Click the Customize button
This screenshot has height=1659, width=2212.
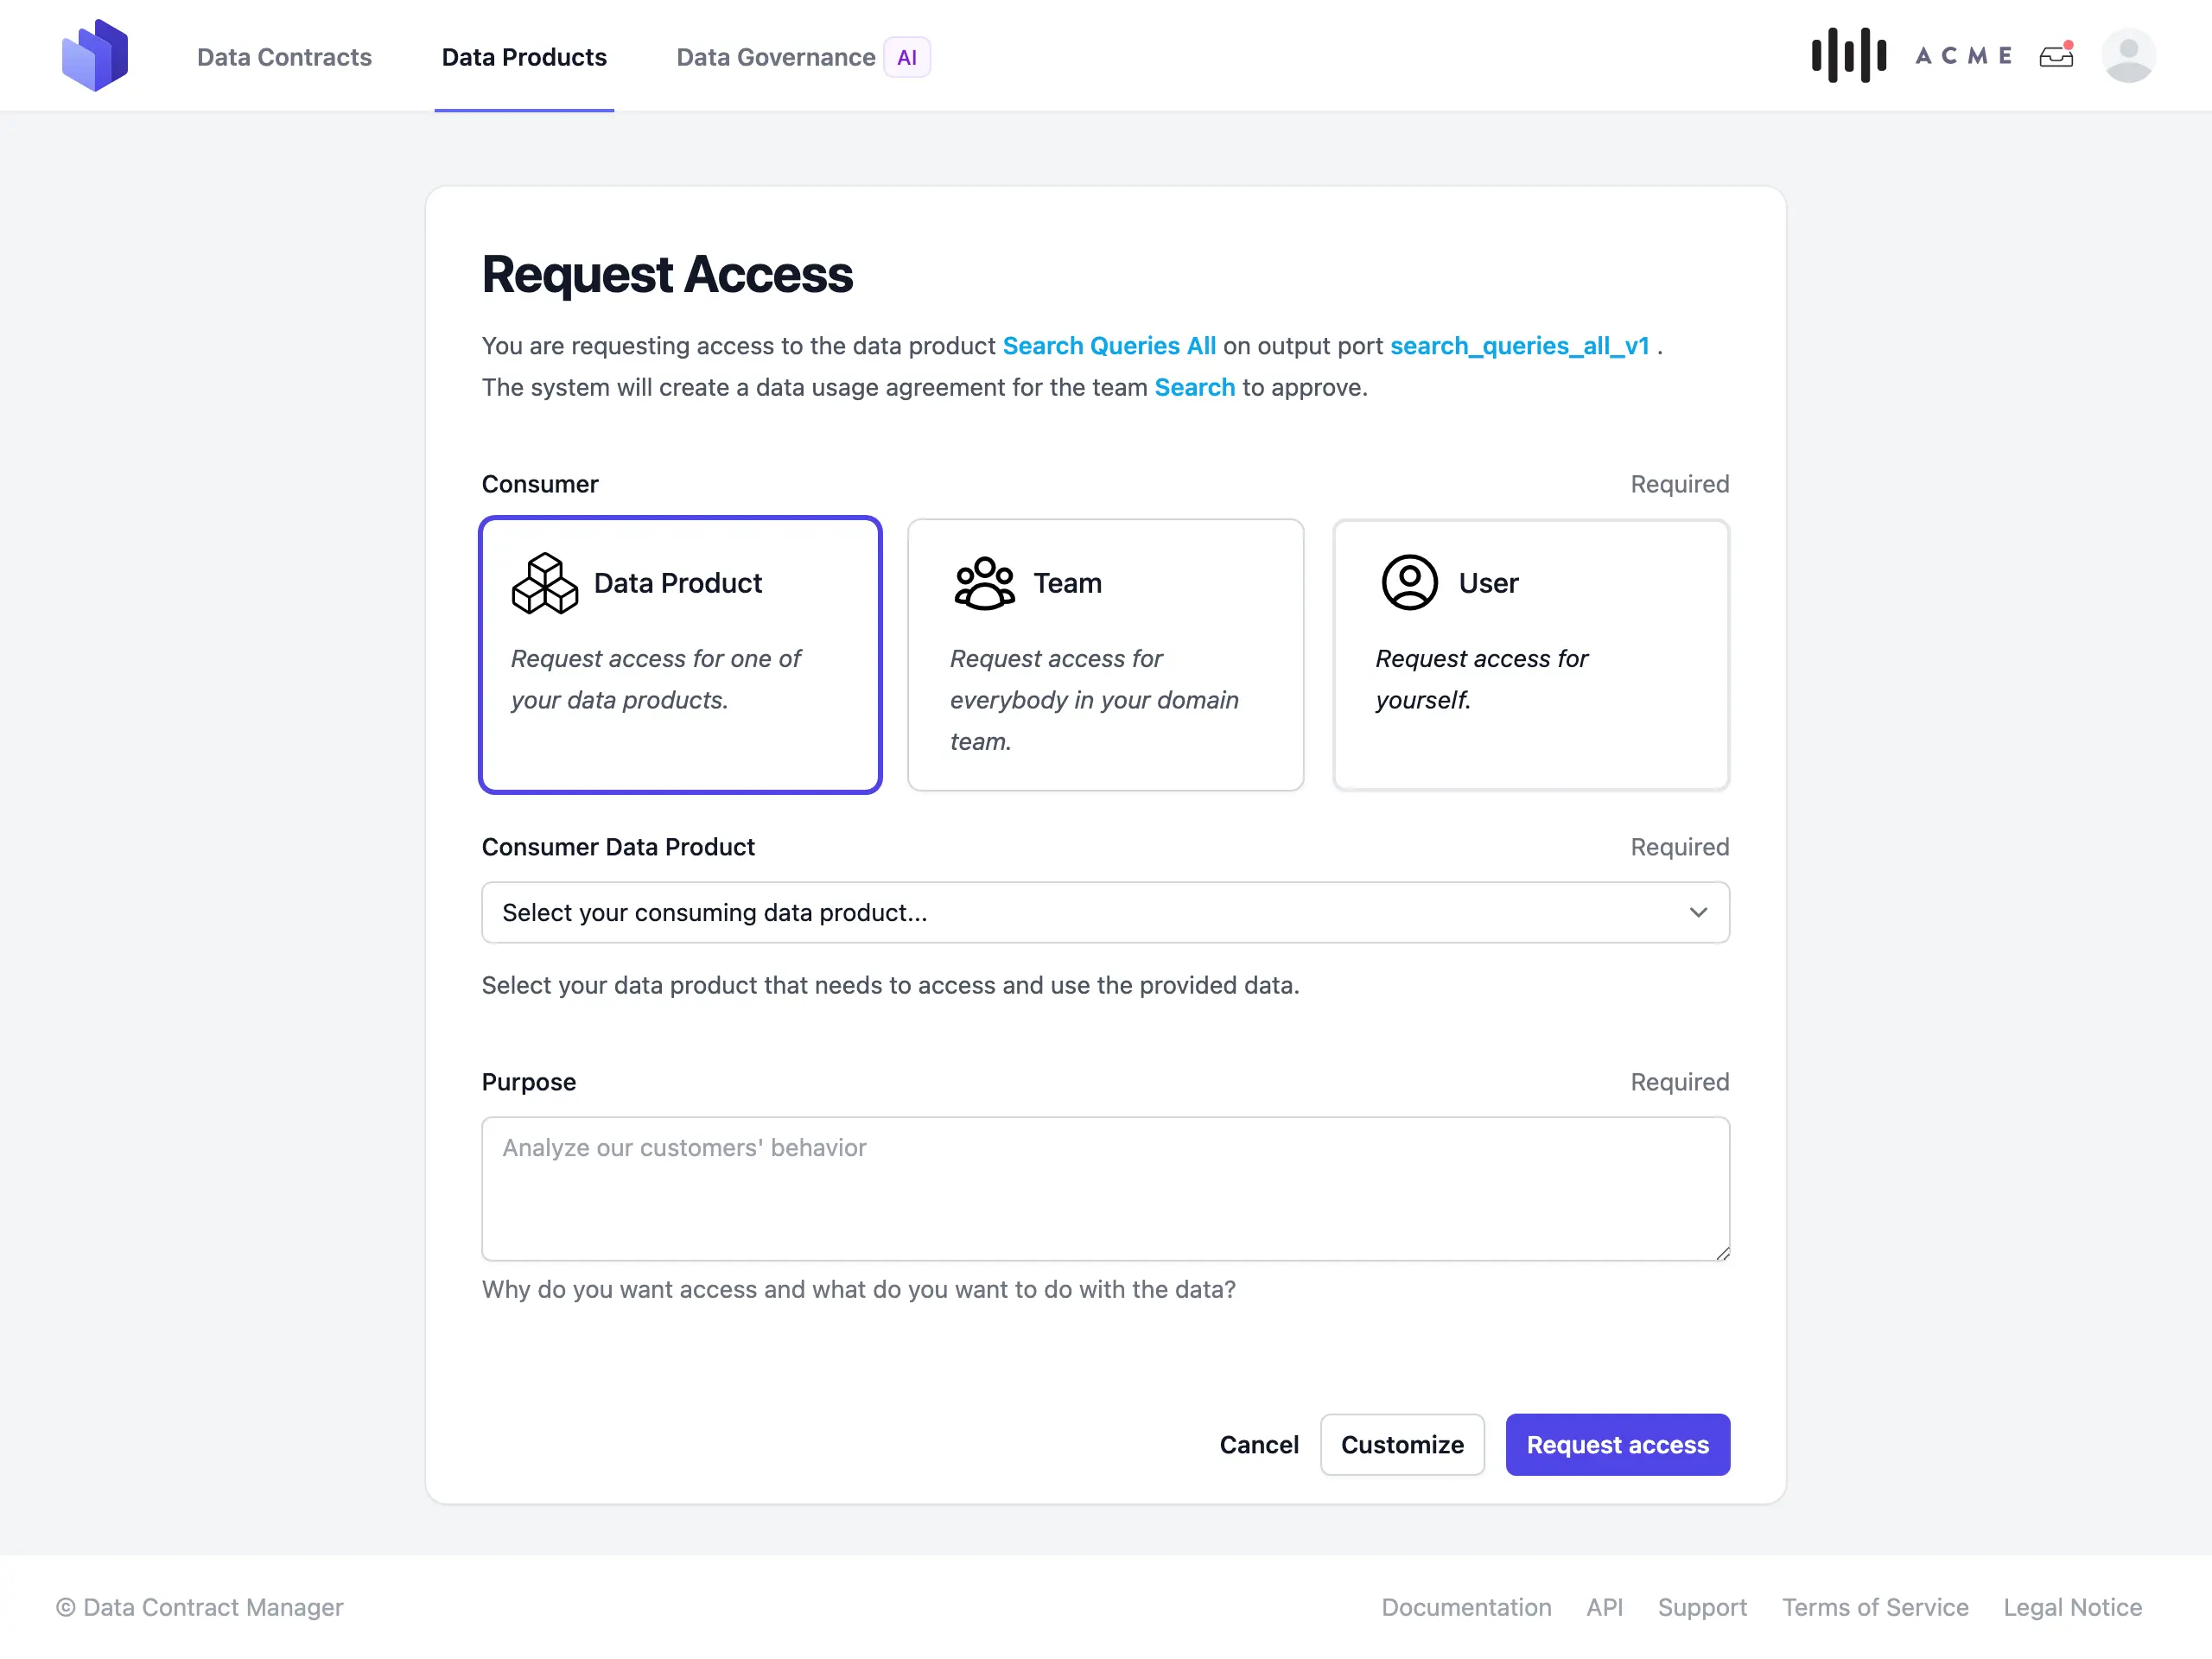pos(1401,1444)
